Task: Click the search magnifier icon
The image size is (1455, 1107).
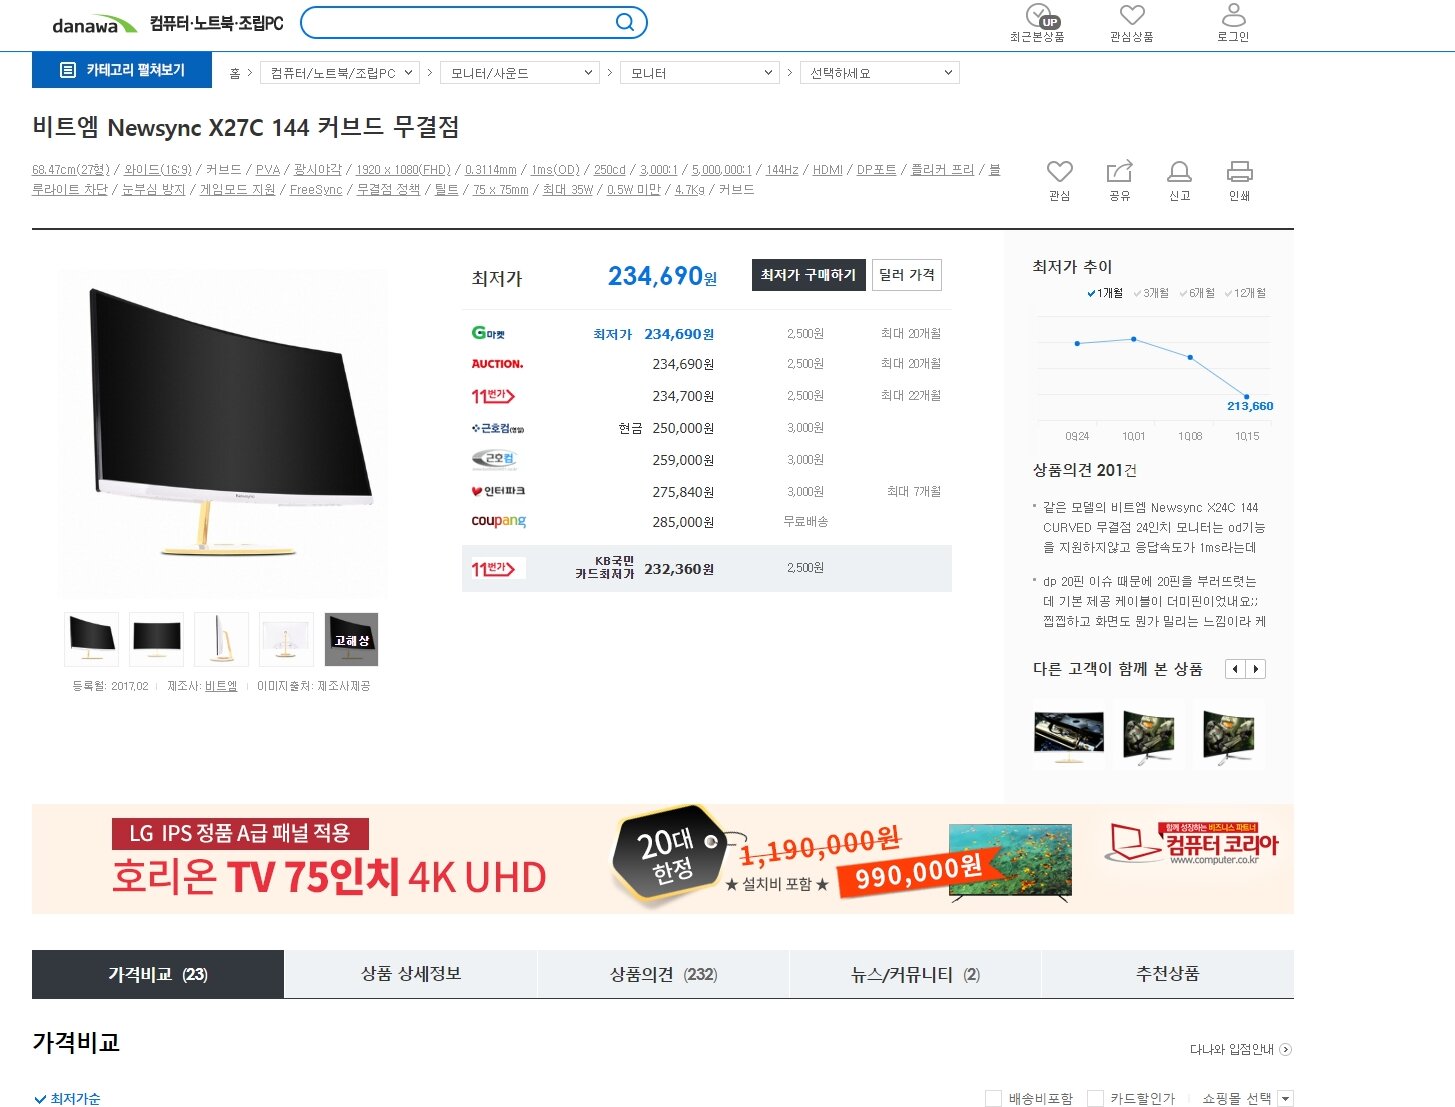Action: [x=624, y=22]
